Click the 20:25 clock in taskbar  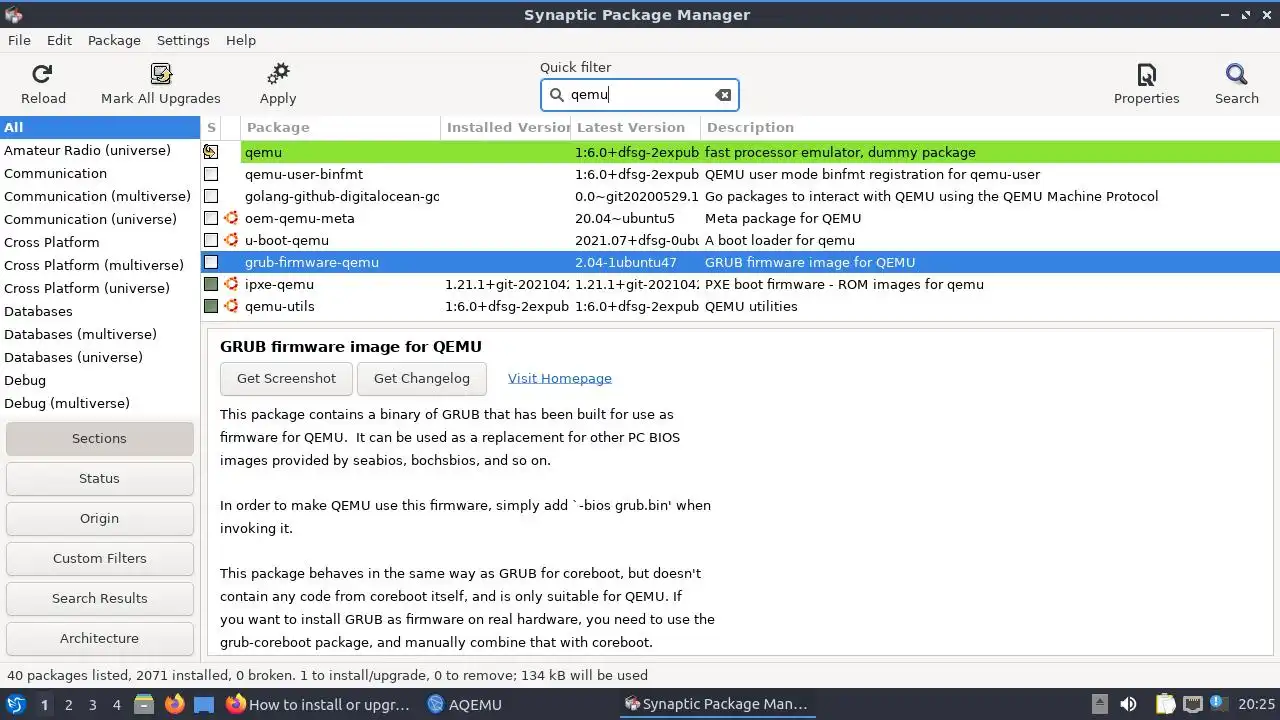click(x=1256, y=704)
